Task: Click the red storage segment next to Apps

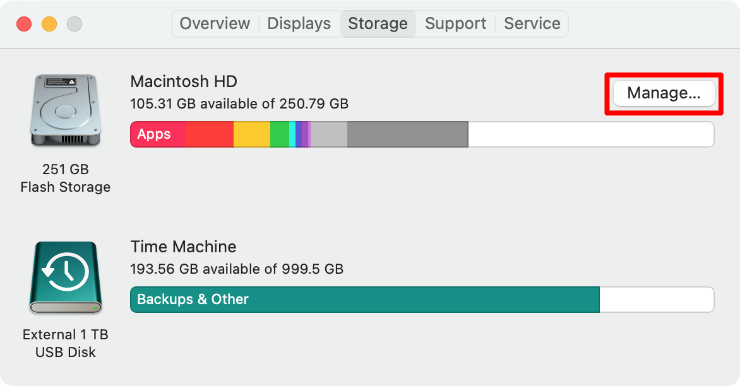Action: pos(209,134)
